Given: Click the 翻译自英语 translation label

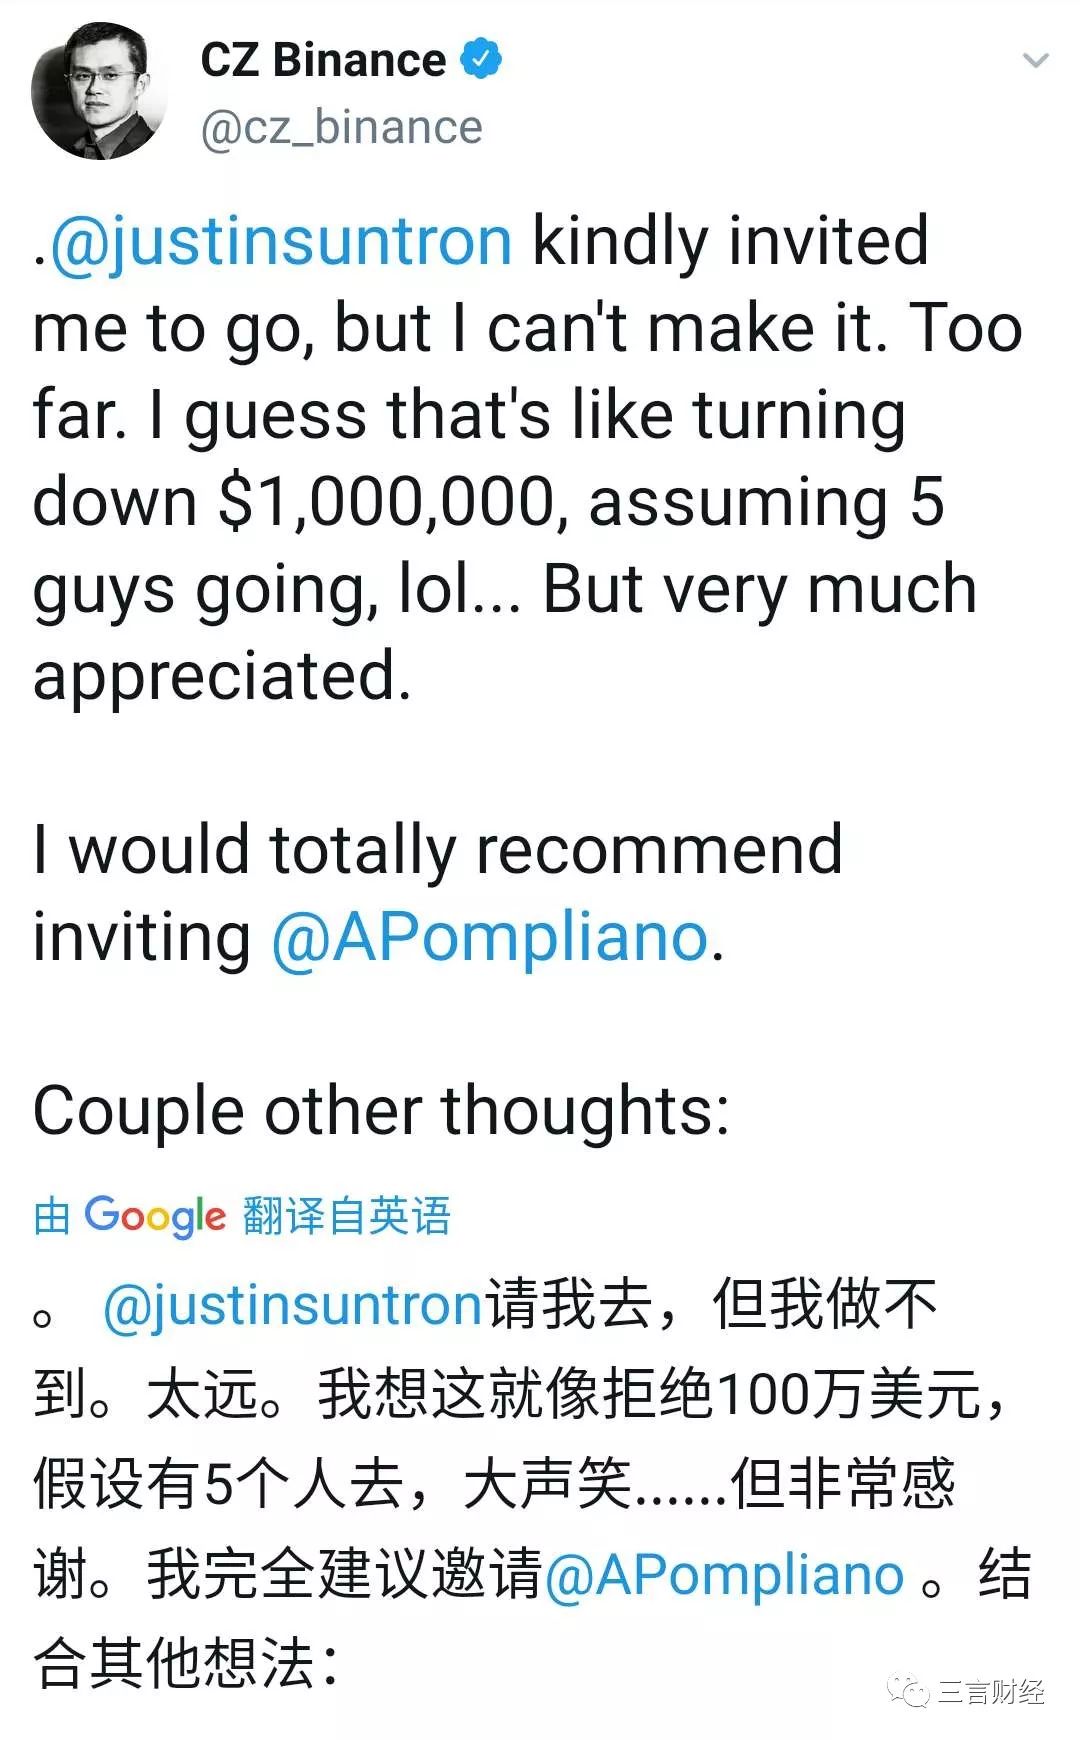Looking at the screenshot, I should click(346, 1216).
